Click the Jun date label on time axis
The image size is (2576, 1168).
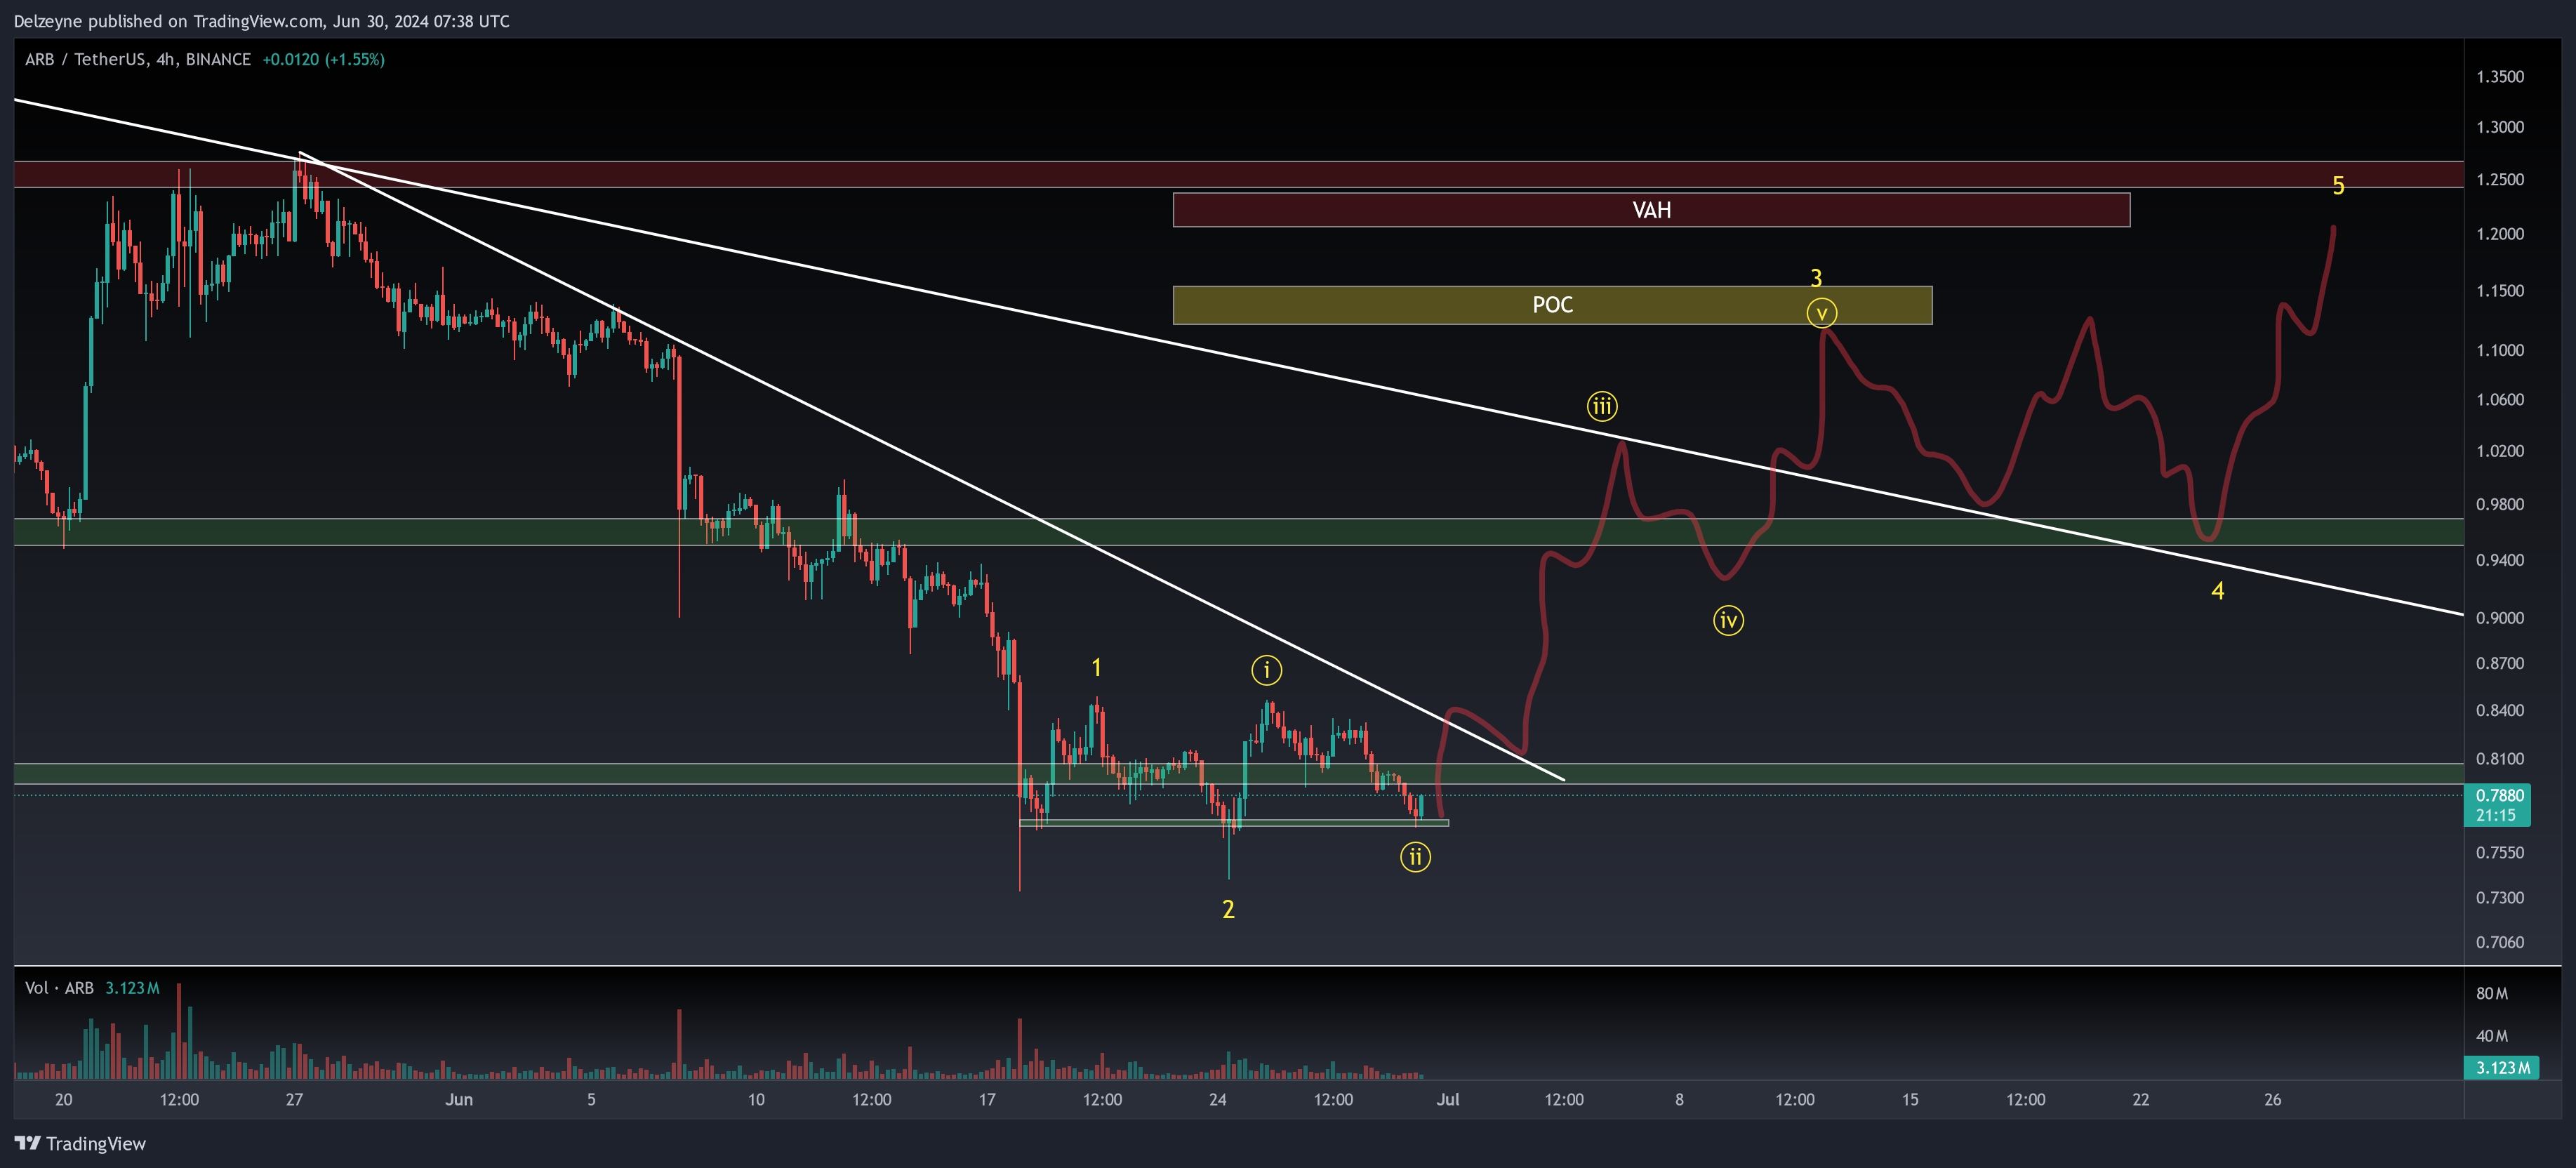tap(459, 1099)
